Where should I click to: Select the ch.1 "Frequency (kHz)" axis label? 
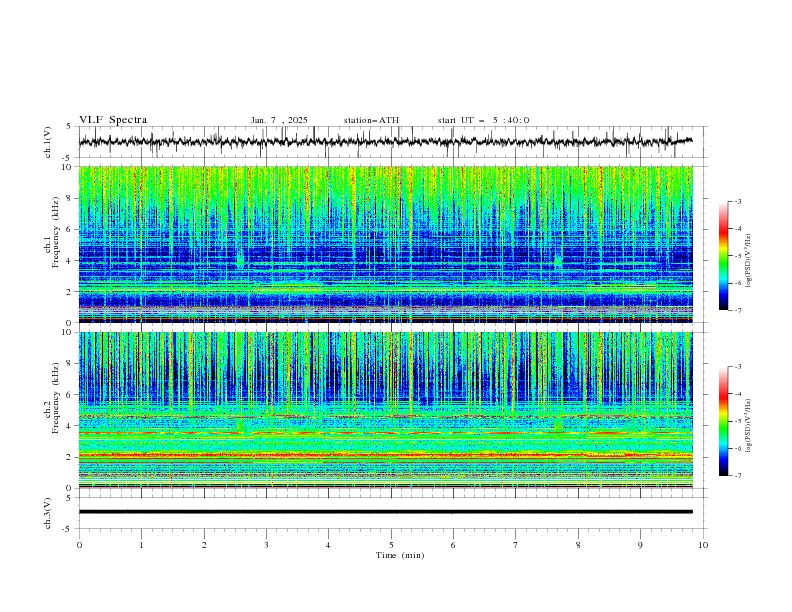coord(56,231)
